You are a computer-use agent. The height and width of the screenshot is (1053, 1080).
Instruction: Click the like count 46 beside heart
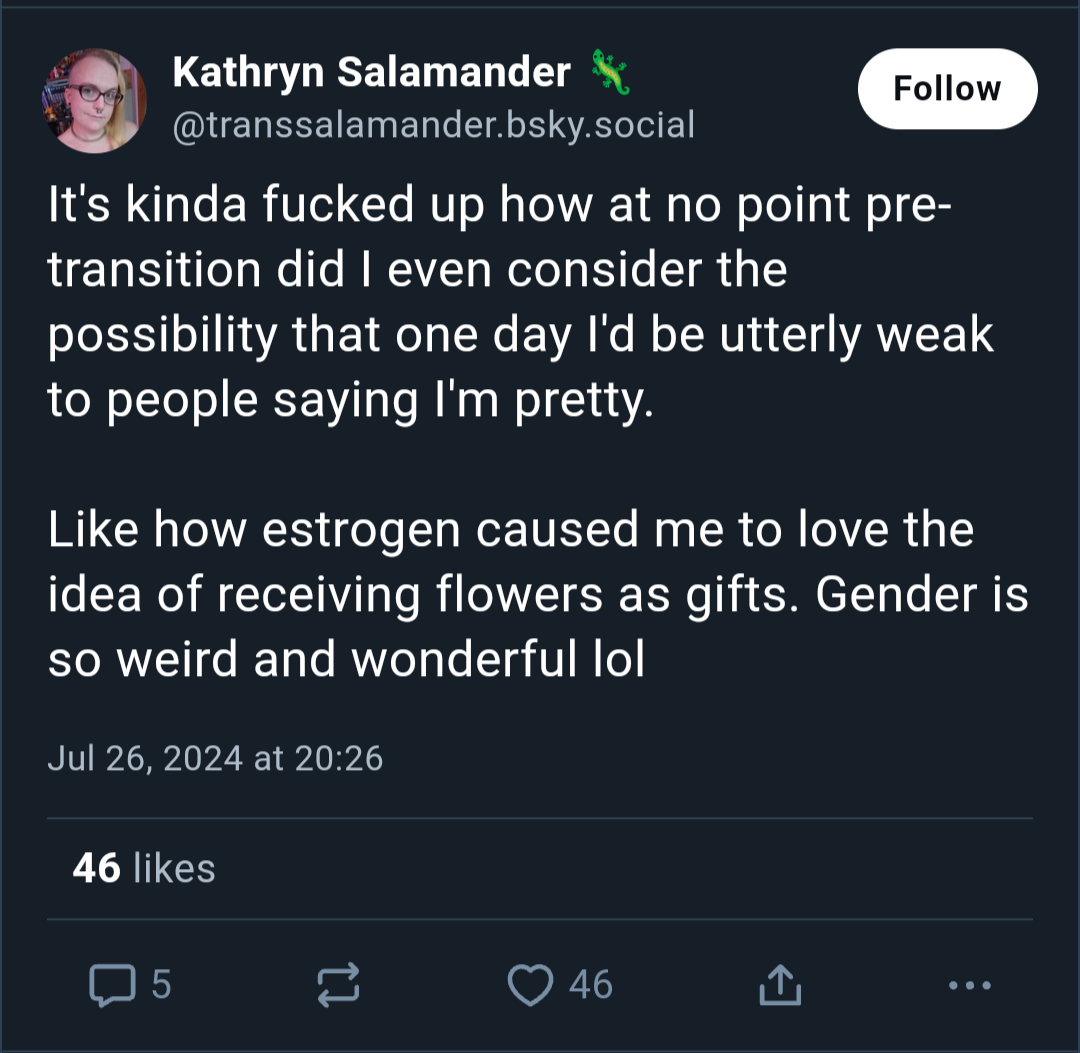[x=590, y=984]
